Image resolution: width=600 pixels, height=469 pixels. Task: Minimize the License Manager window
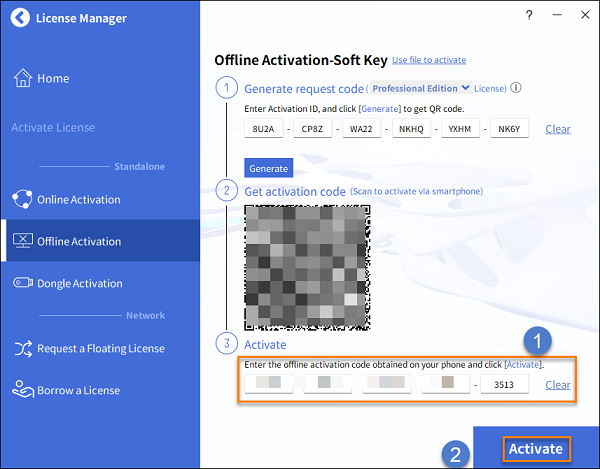point(557,15)
